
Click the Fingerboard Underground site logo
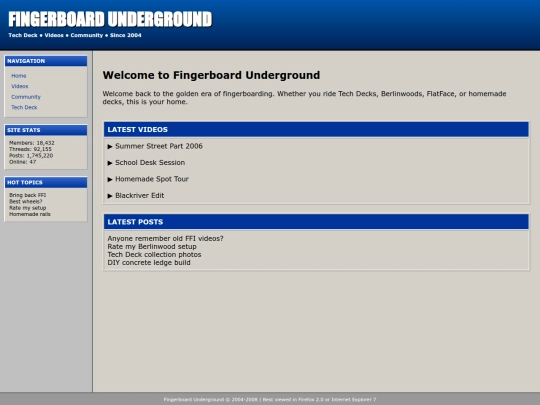point(110,19)
